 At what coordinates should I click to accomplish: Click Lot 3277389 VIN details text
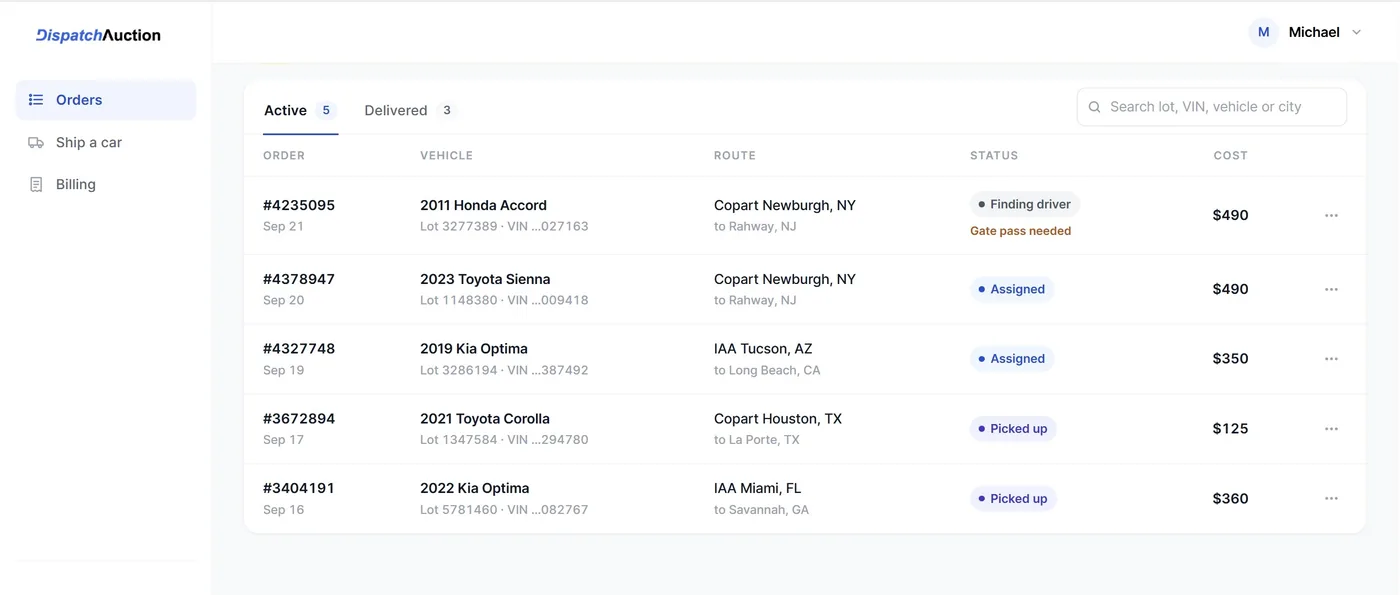coord(504,227)
